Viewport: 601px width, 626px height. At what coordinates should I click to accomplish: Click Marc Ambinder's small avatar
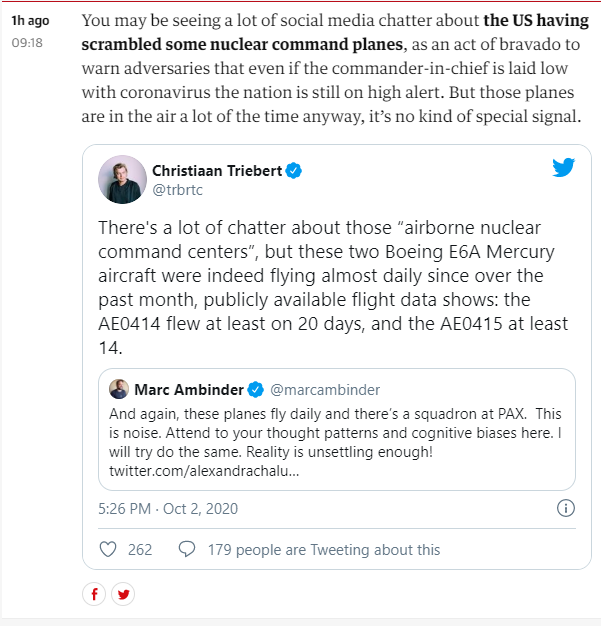(x=119, y=389)
